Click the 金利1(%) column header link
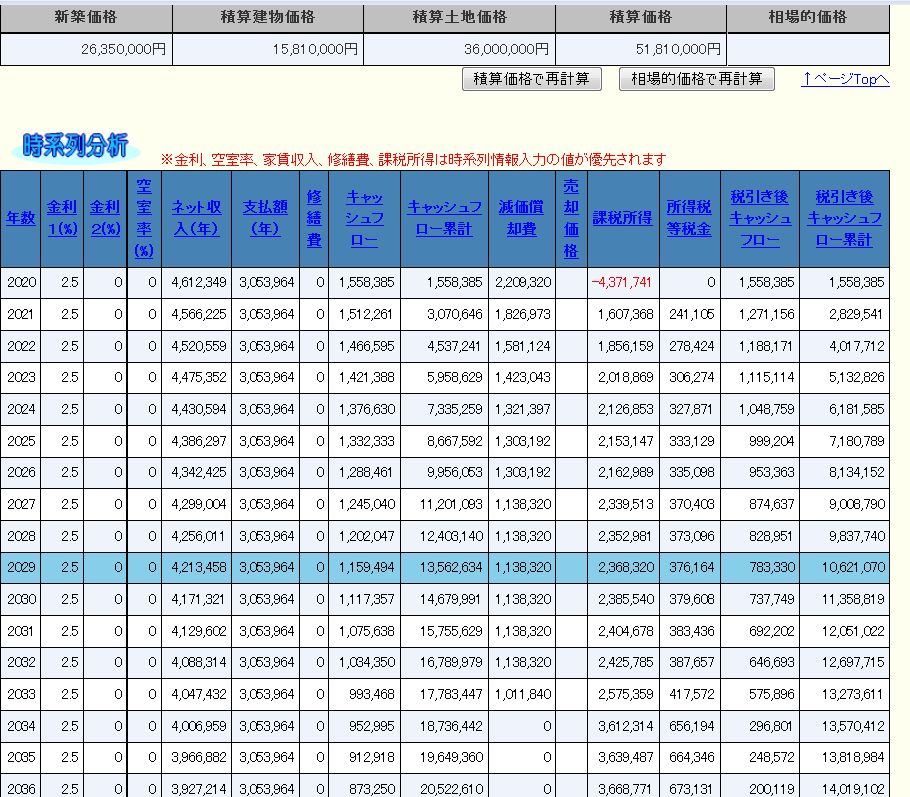The height and width of the screenshot is (797, 910). (61, 218)
